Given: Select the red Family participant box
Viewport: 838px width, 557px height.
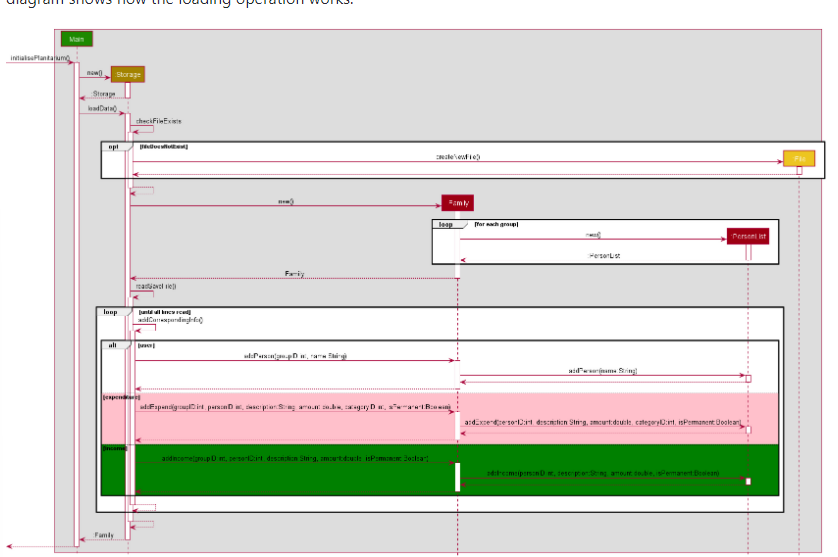Looking at the screenshot, I should (x=457, y=203).
